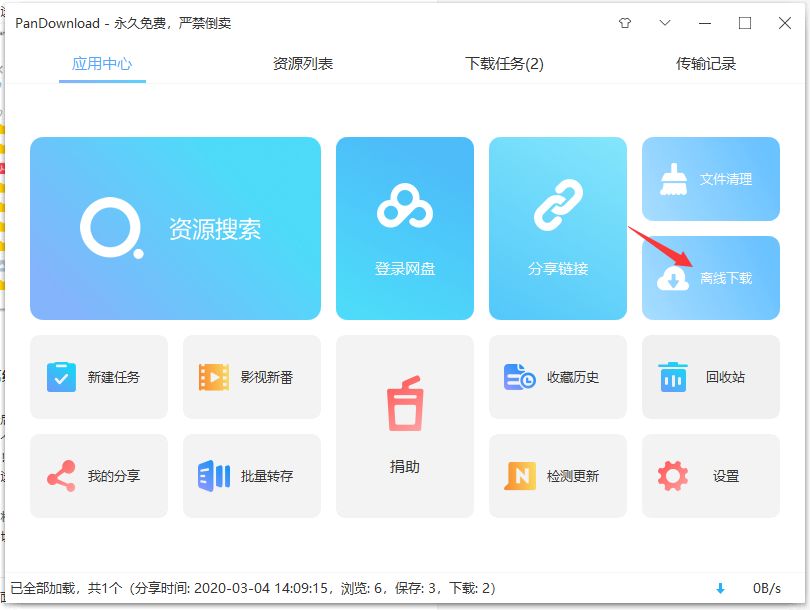This screenshot has width=810, height=610.
Task: Expand the title bar dropdown chevron menu
Action: click(x=665, y=23)
